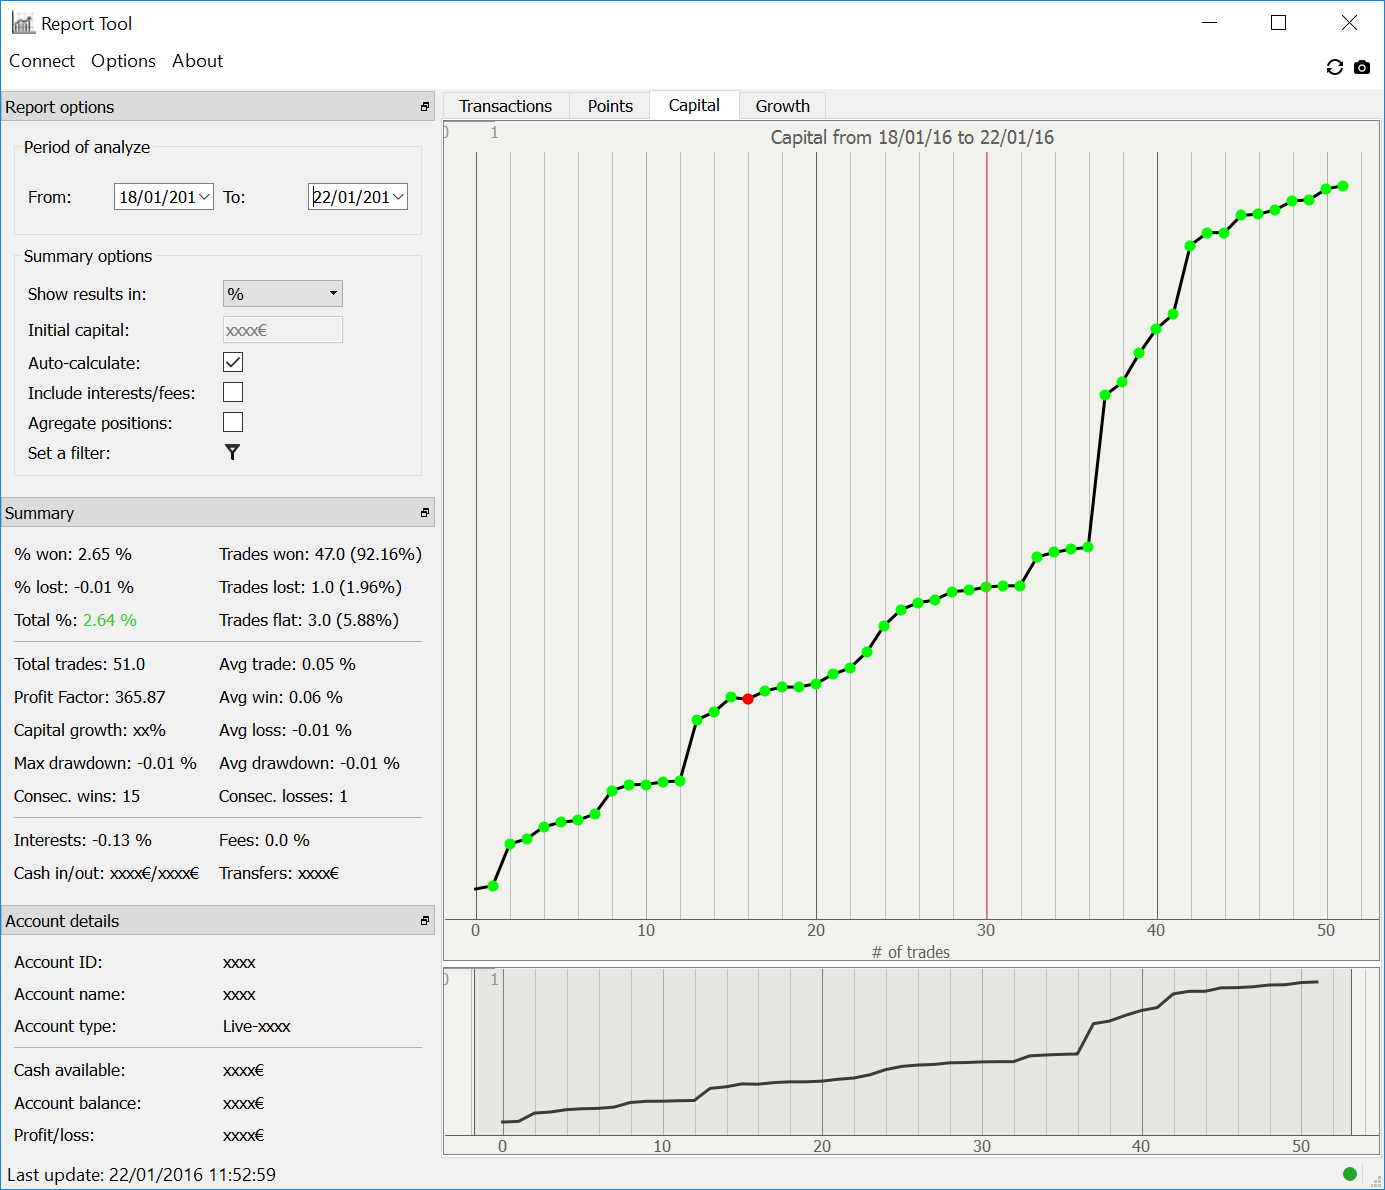Click the "Total trades: 51.0" value
1385x1190 pixels.
point(80,664)
